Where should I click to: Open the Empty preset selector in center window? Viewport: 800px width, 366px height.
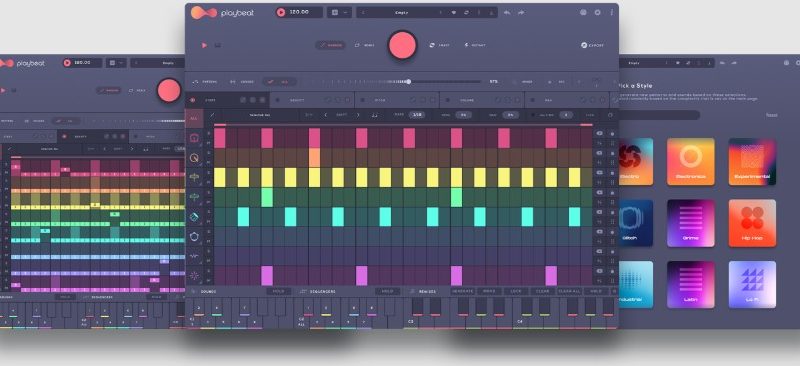pyautogui.click(x=402, y=12)
